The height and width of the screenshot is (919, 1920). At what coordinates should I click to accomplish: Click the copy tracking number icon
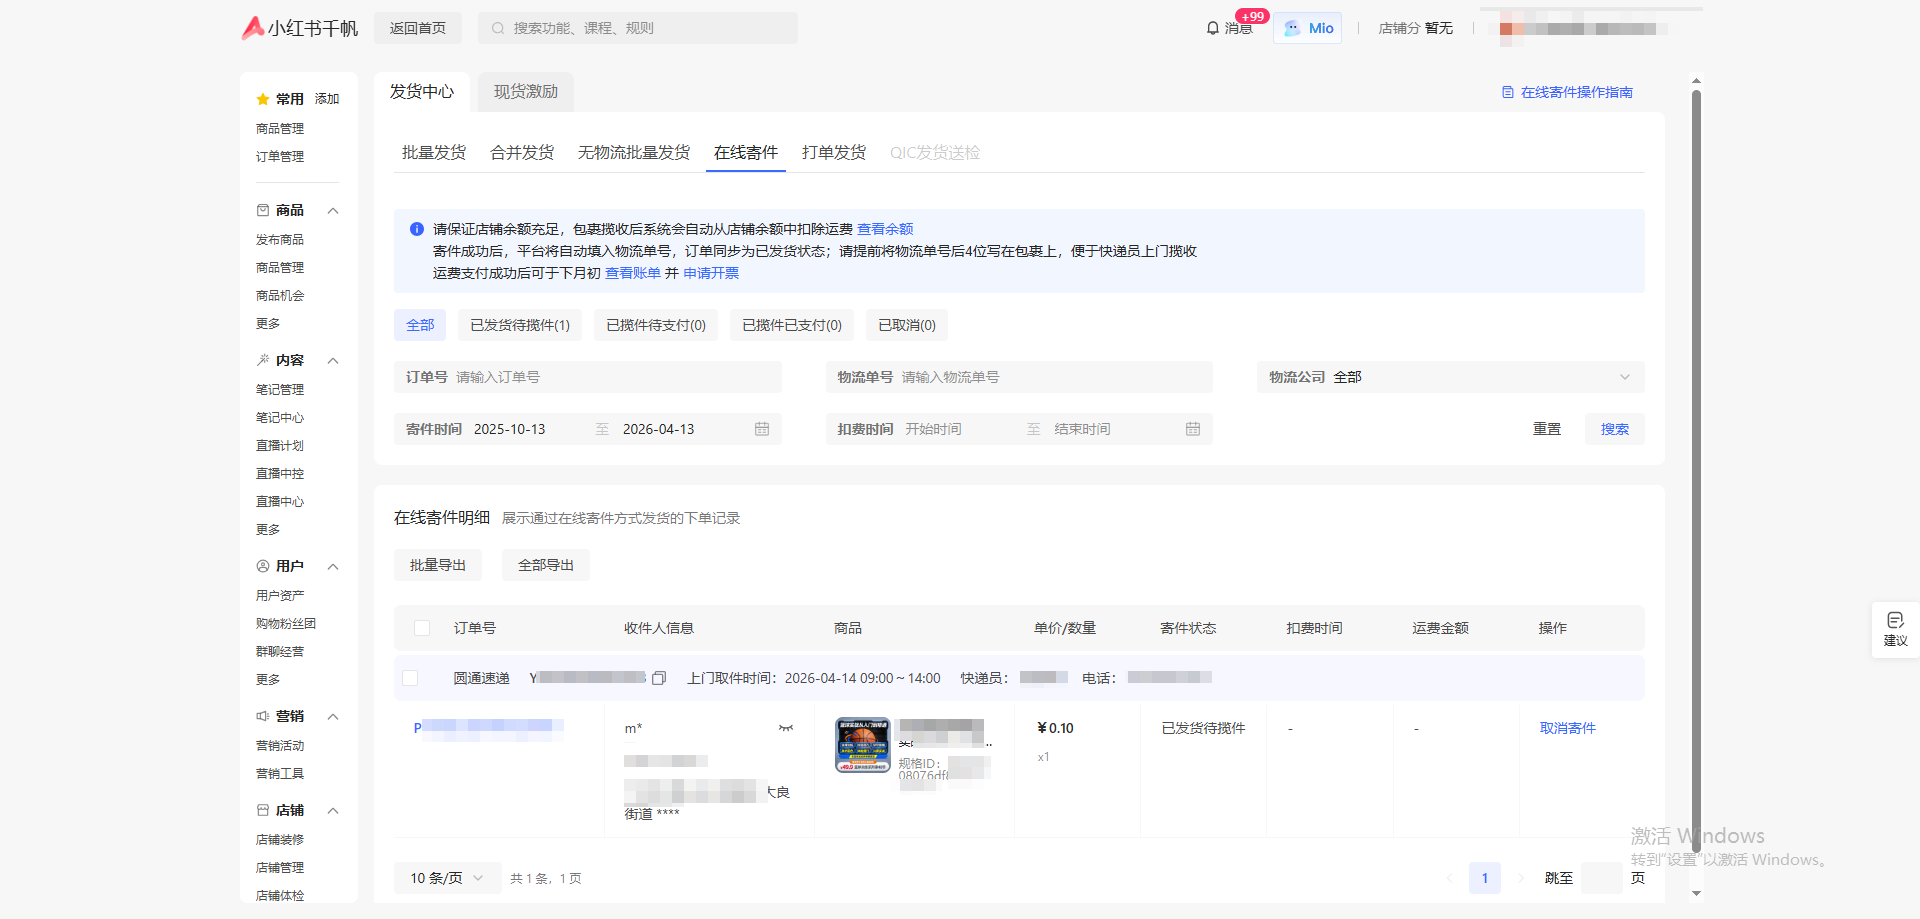pos(659,678)
